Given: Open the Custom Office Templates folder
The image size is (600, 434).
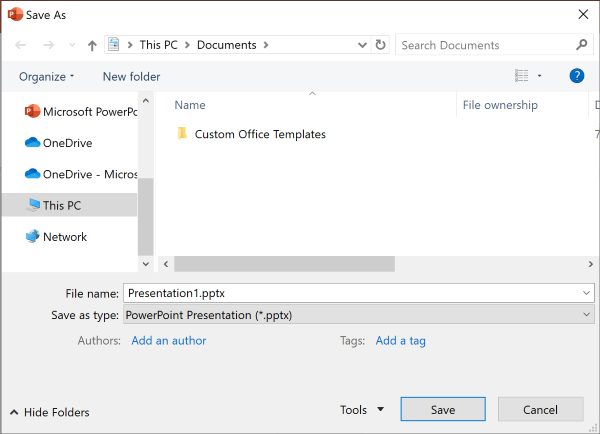Looking at the screenshot, I should click(x=259, y=134).
